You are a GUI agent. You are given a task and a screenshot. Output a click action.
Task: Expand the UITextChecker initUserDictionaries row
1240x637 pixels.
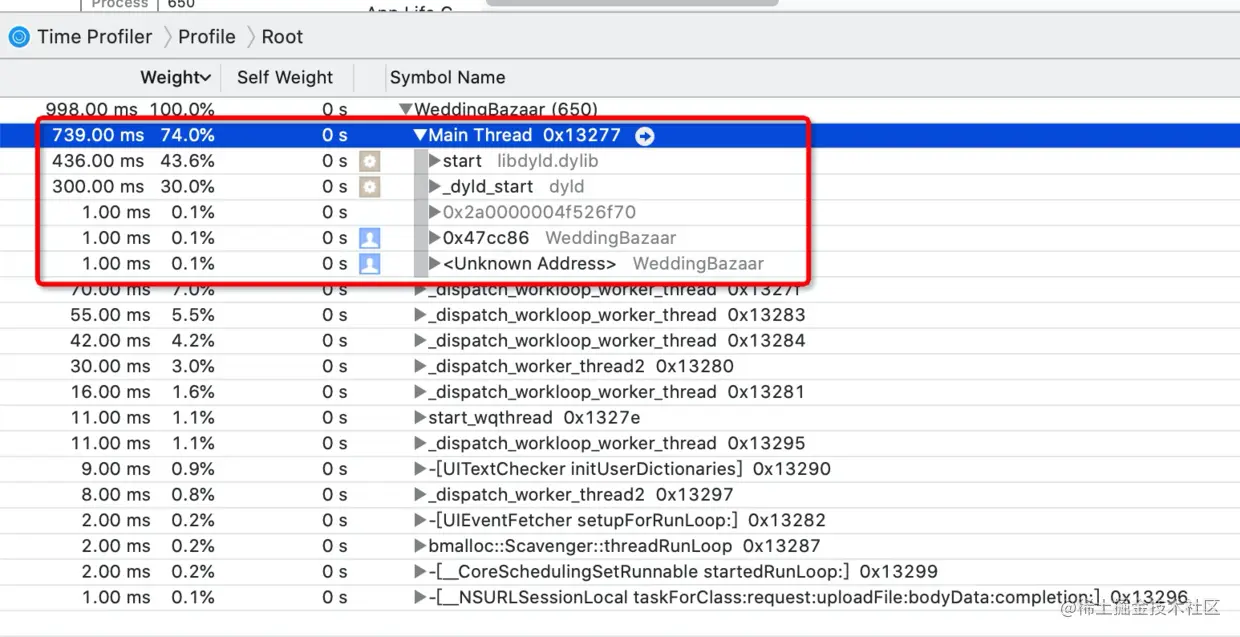click(x=420, y=469)
